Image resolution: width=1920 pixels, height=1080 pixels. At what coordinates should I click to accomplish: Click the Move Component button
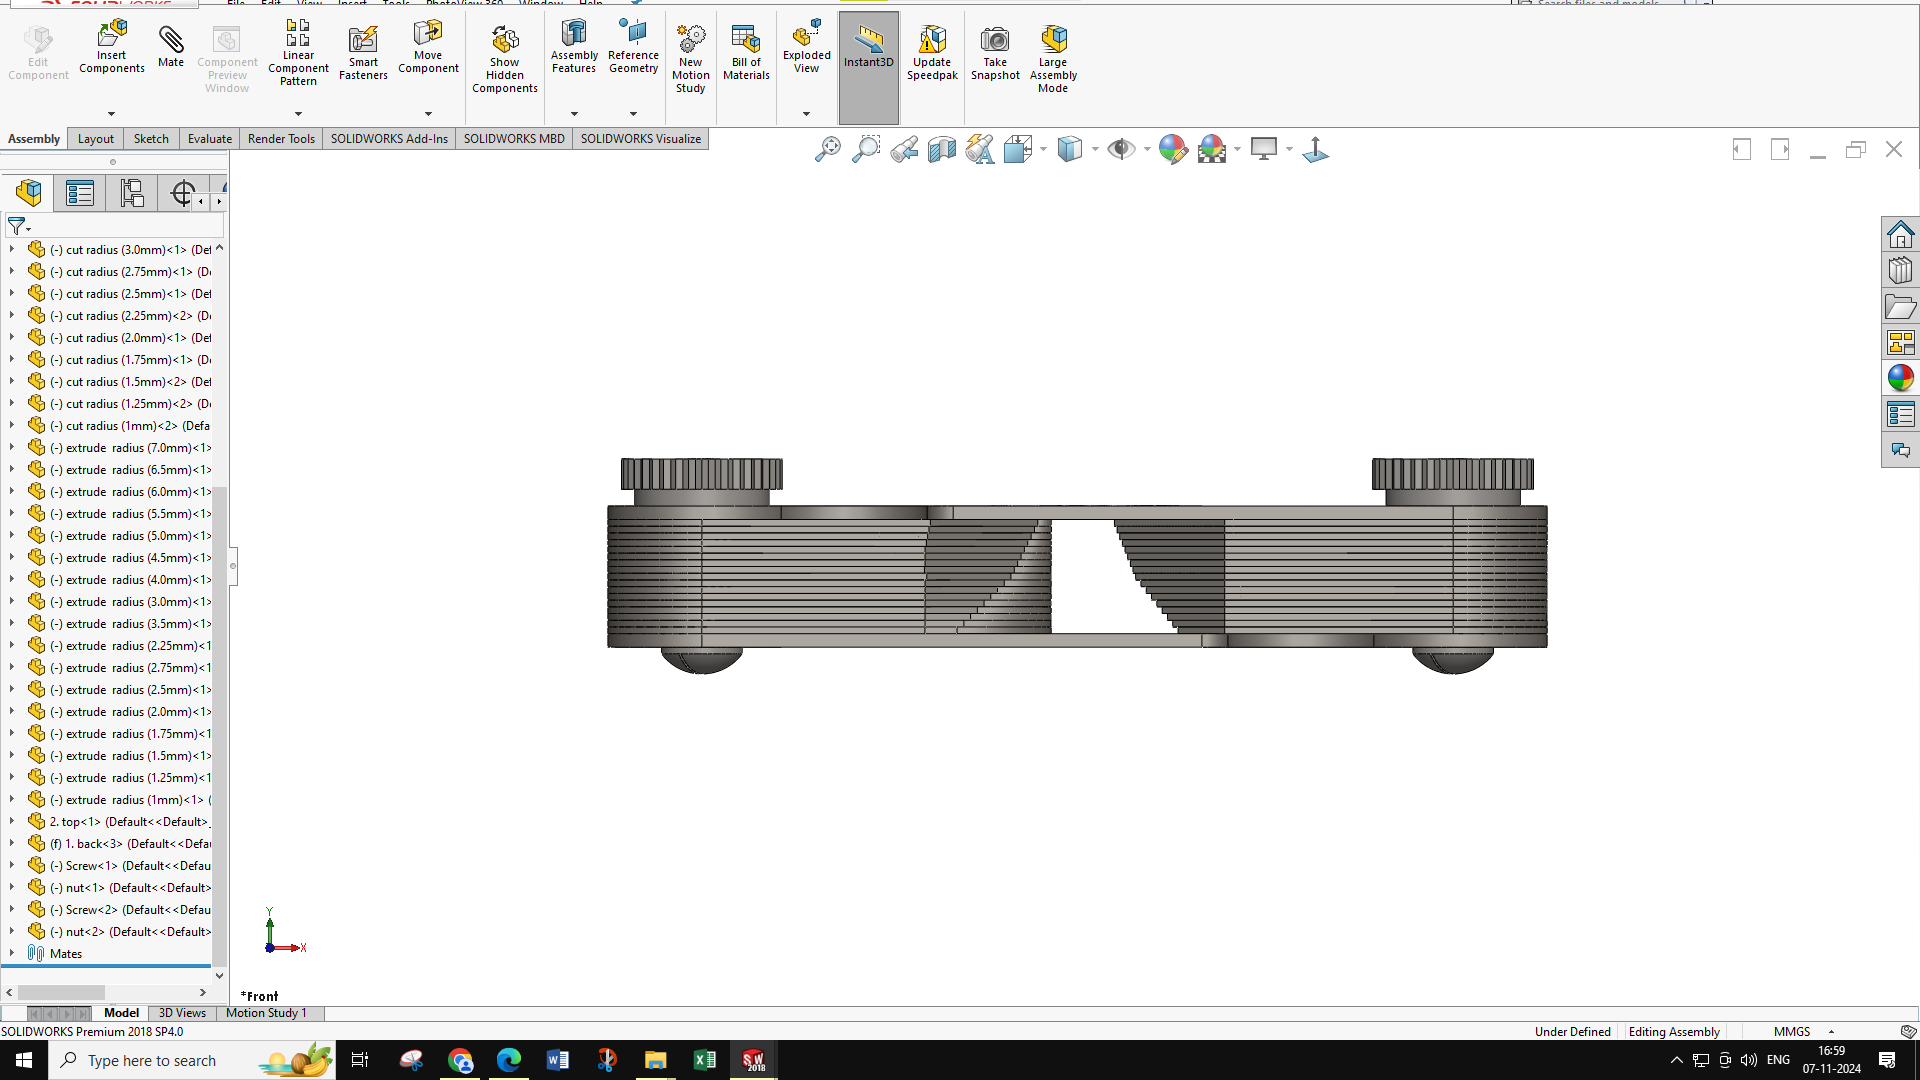(428, 47)
